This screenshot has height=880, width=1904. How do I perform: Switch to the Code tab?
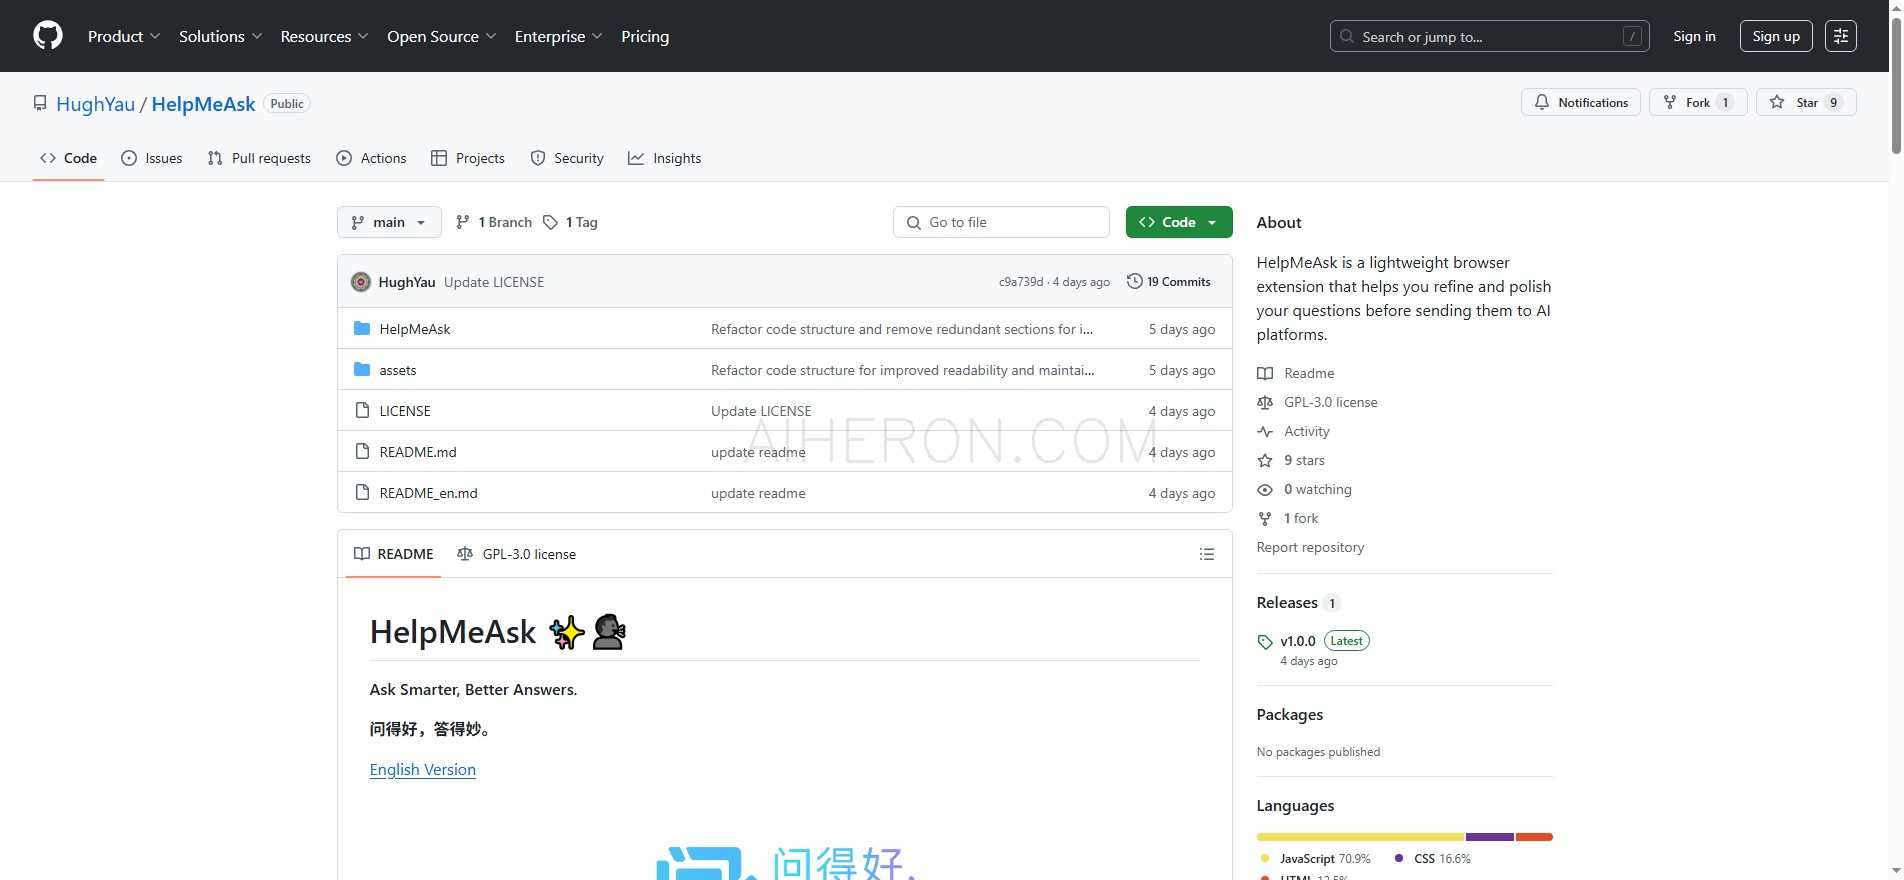pyautogui.click(x=68, y=158)
